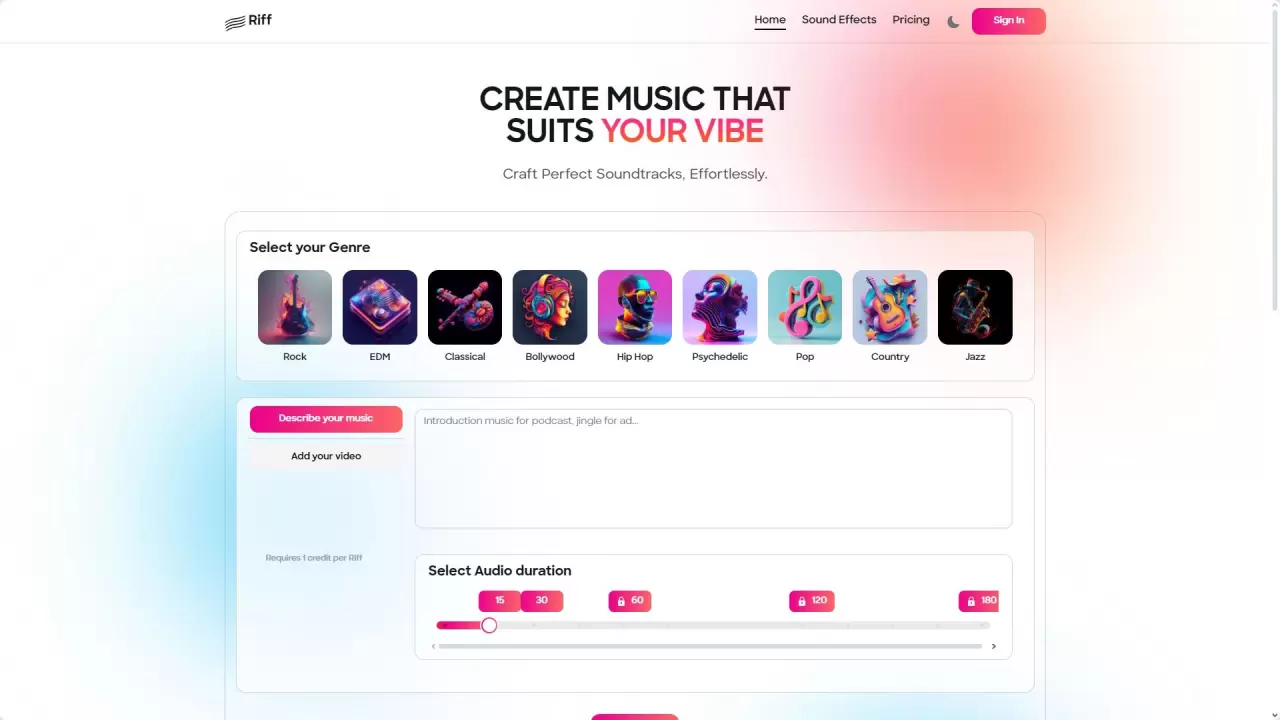The image size is (1280, 720).
Task: Click the audio duration slider handle
Action: pyautogui.click(x=489, y=625)
